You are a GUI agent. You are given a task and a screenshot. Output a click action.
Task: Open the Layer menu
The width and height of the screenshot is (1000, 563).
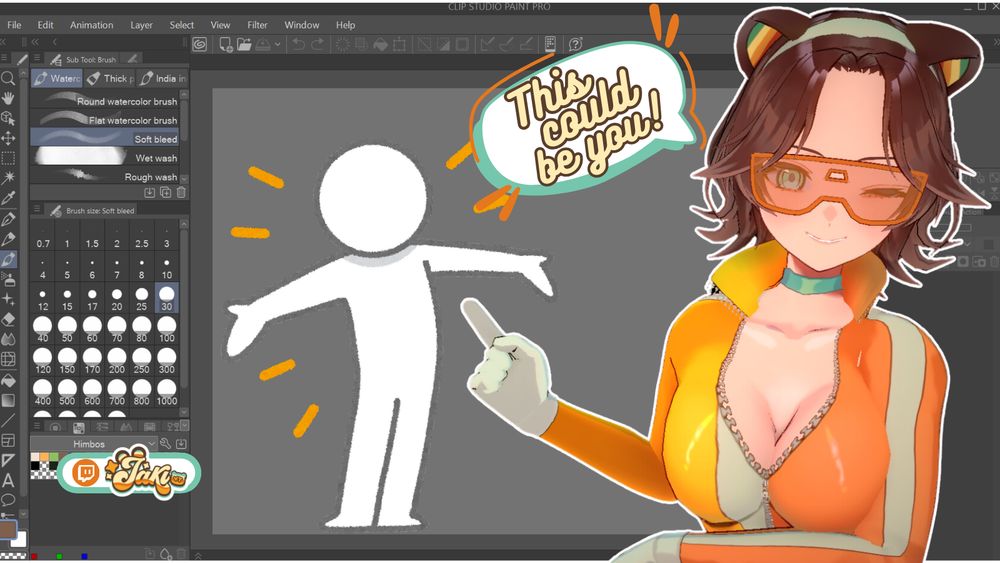141,25
